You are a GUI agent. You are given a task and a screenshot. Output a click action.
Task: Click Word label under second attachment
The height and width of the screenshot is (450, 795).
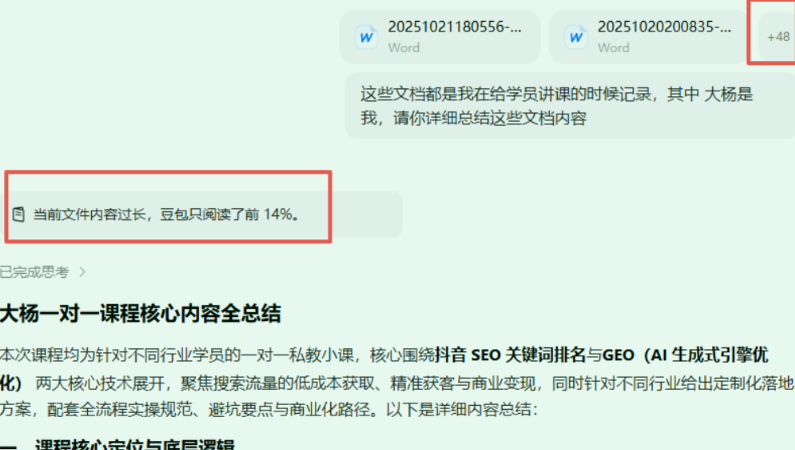click(613, 48)
